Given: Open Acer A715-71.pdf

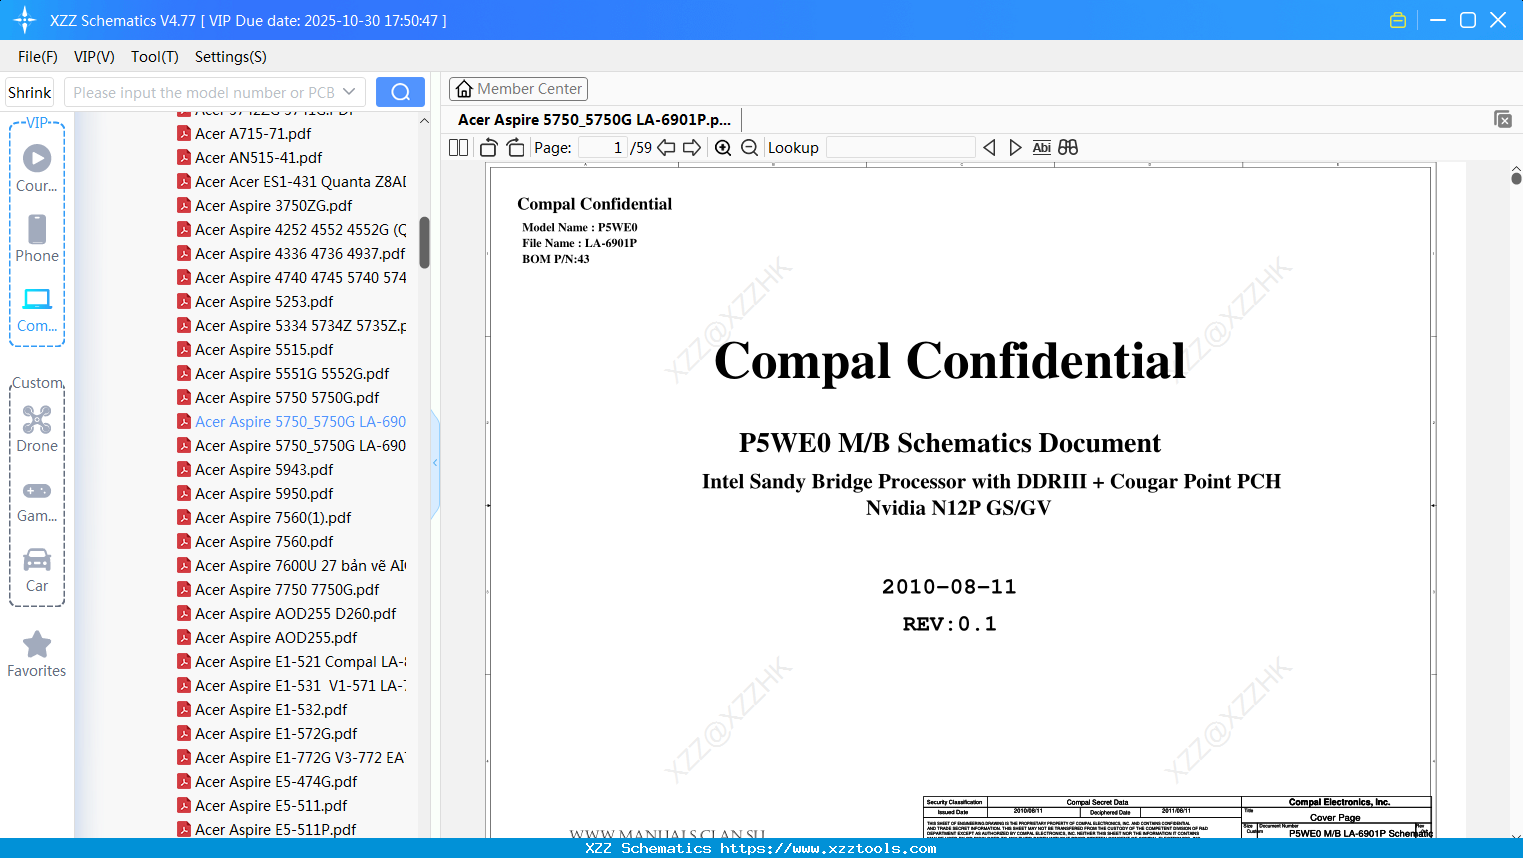Looking at the screenshot, I should click(x=253, y=133).
